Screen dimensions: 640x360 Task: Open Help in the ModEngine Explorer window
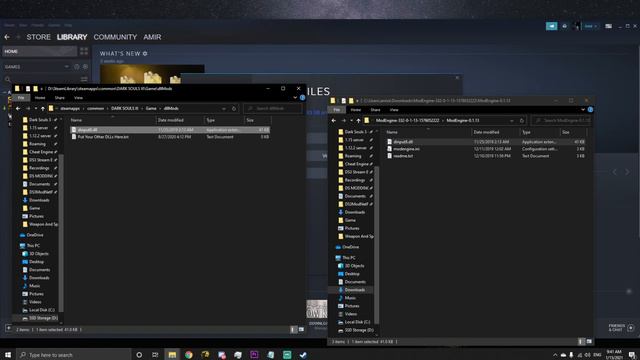[x=590, y=109]
